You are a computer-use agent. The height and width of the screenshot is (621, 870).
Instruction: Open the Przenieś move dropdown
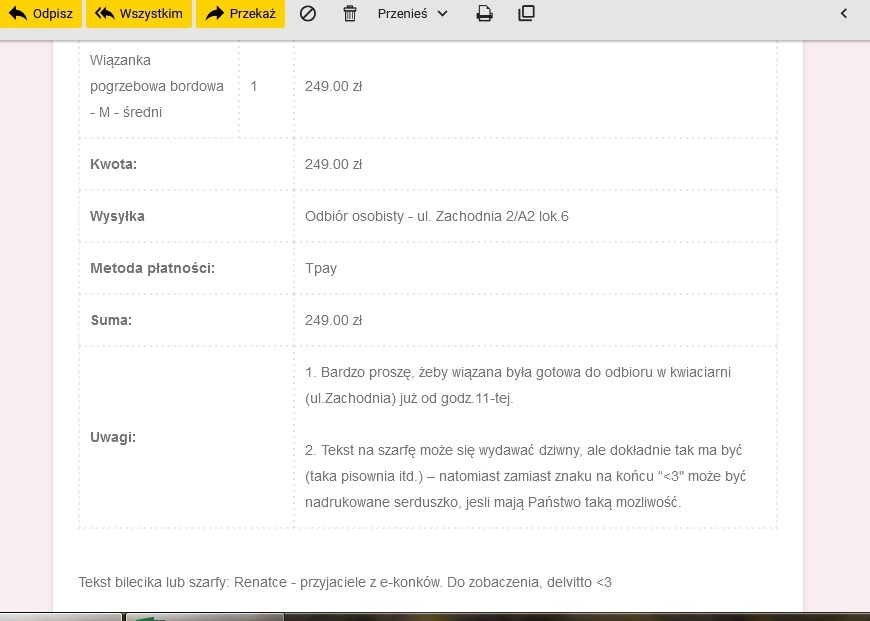pyautogui.click(x=413, y=14)
